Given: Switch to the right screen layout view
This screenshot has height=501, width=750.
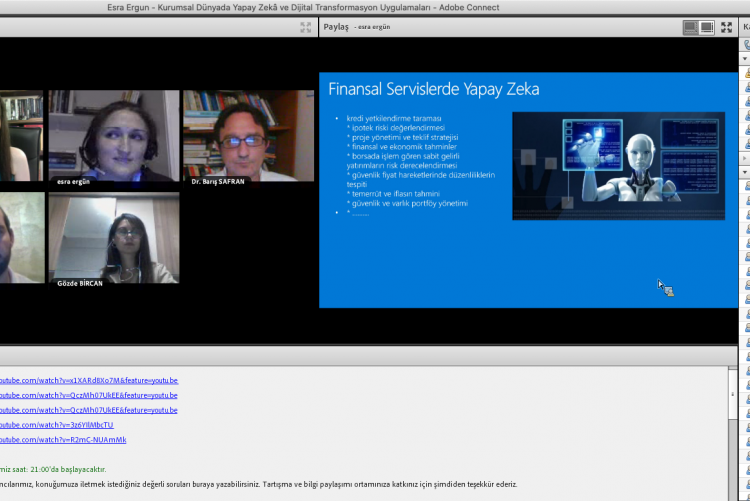Looking at the screenshot, I should click(707, 27).
